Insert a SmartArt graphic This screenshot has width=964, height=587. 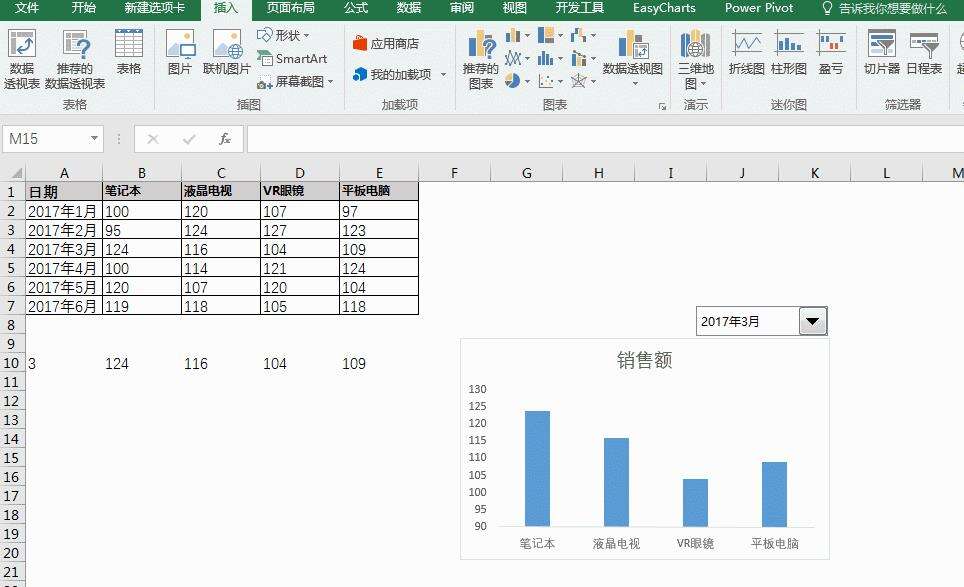coord(292,58)
